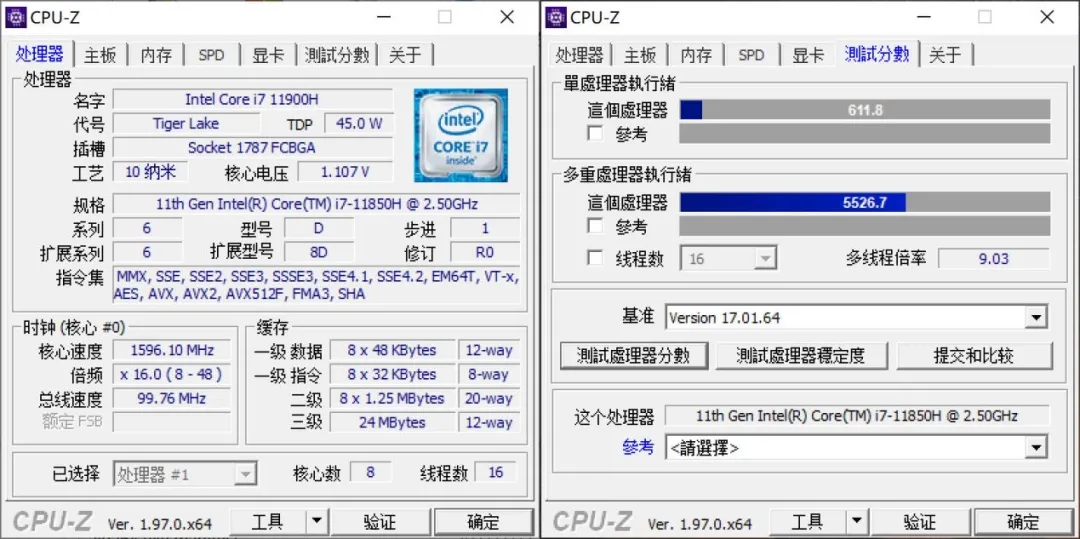Click the 名字 field Intel Core i7 11900H

252,100
